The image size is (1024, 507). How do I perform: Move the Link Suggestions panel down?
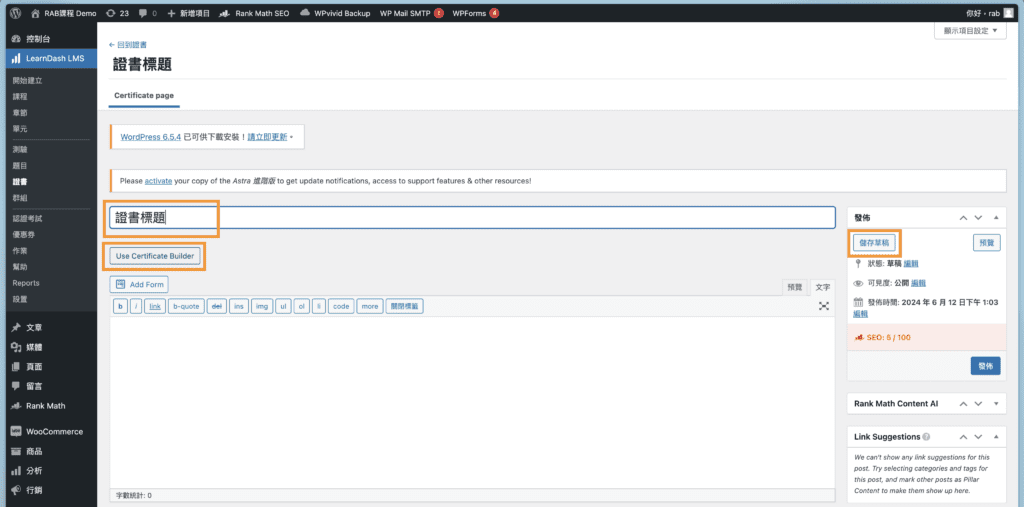click(979, 437)
